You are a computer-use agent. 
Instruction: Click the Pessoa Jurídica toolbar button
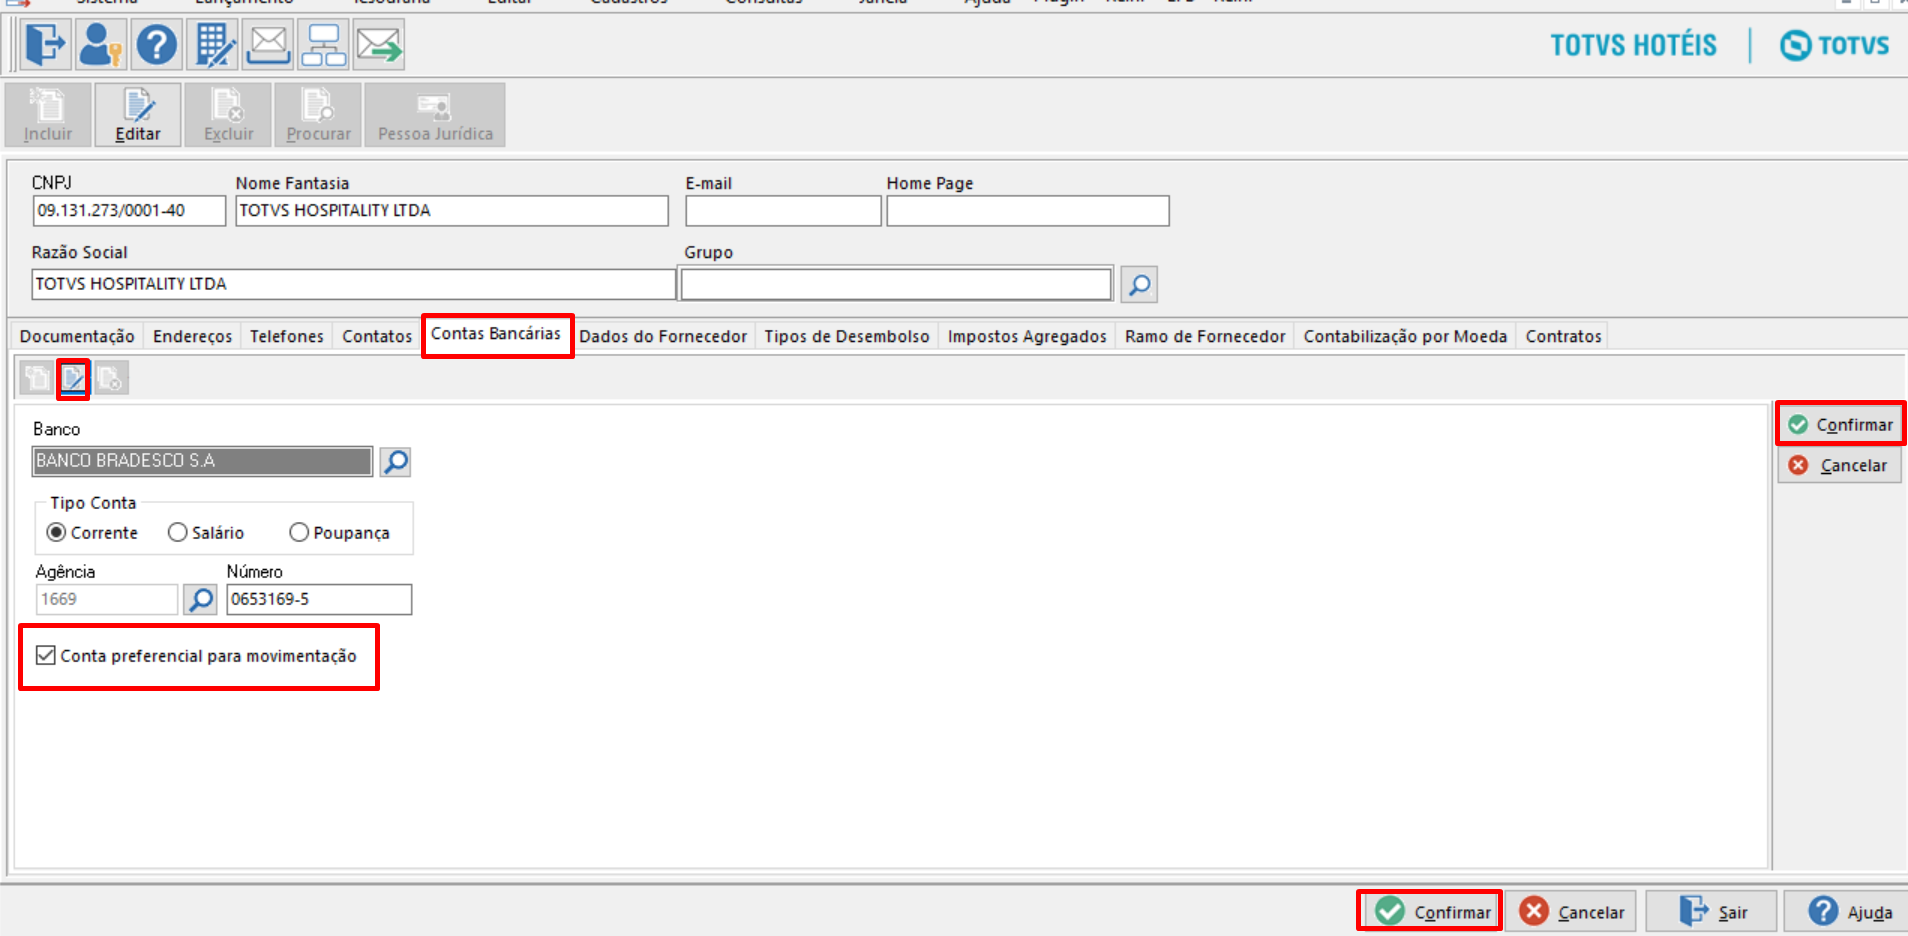coord(435,115)
